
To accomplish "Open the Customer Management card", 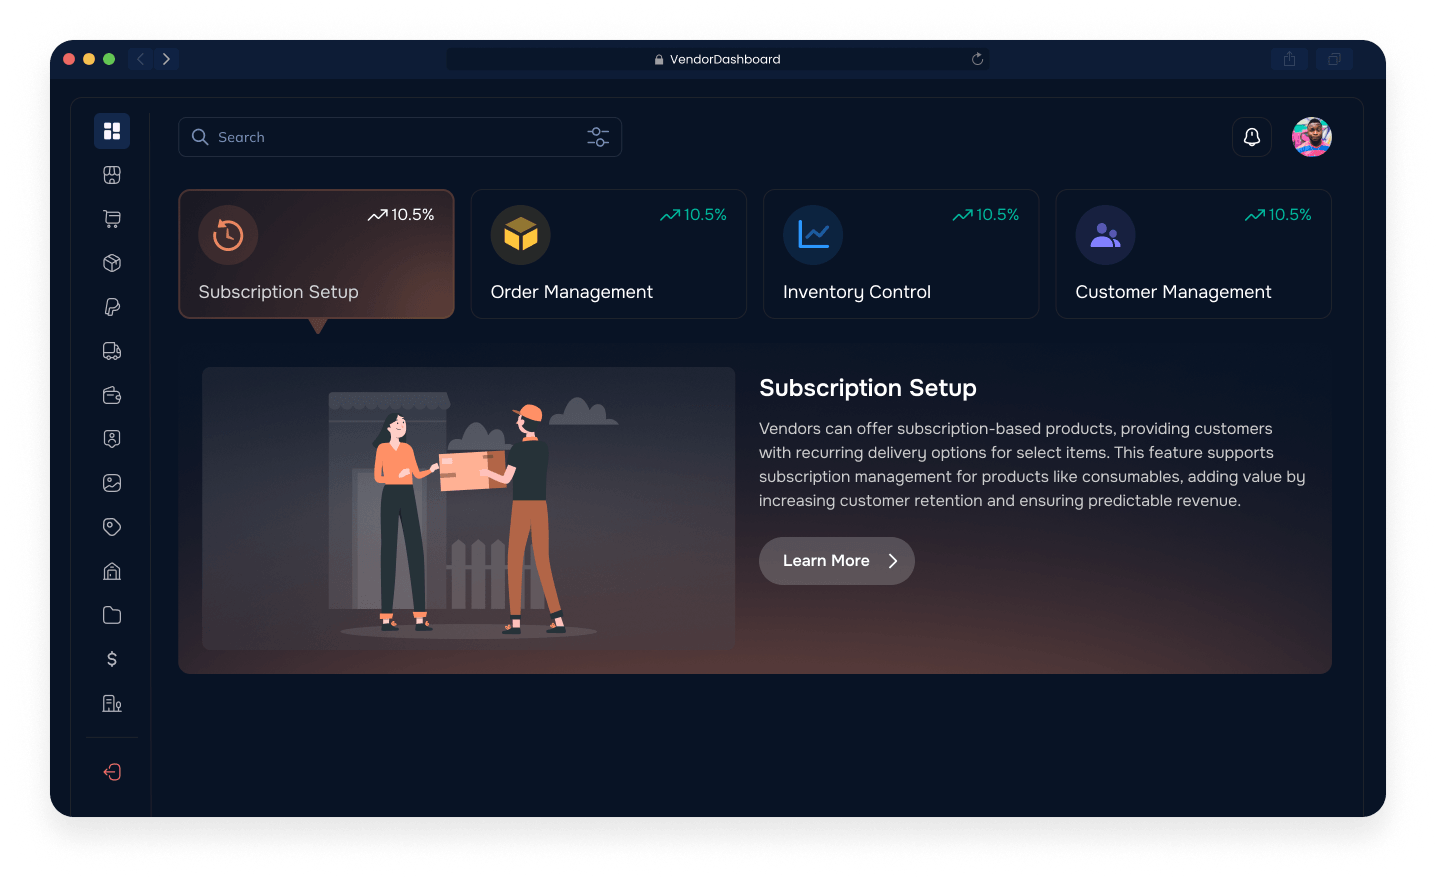I will (x=1193, y=254).
